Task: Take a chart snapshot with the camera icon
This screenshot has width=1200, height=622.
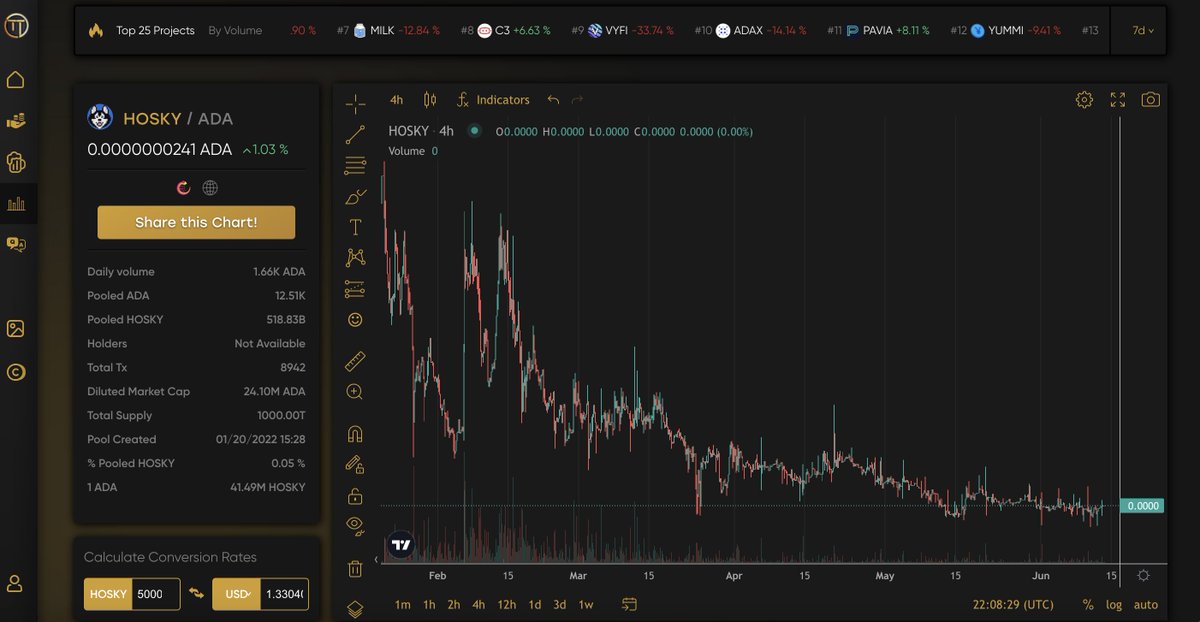Action: (1151, 100)
